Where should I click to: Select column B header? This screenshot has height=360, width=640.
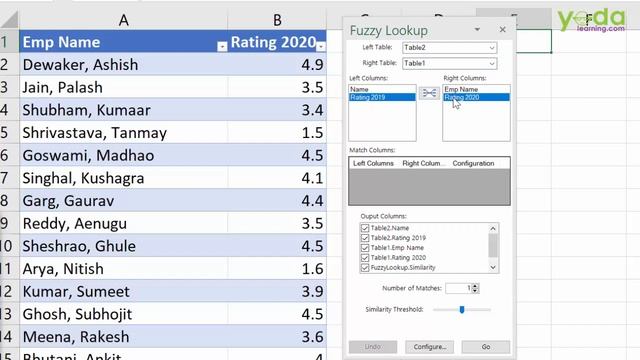277,20
